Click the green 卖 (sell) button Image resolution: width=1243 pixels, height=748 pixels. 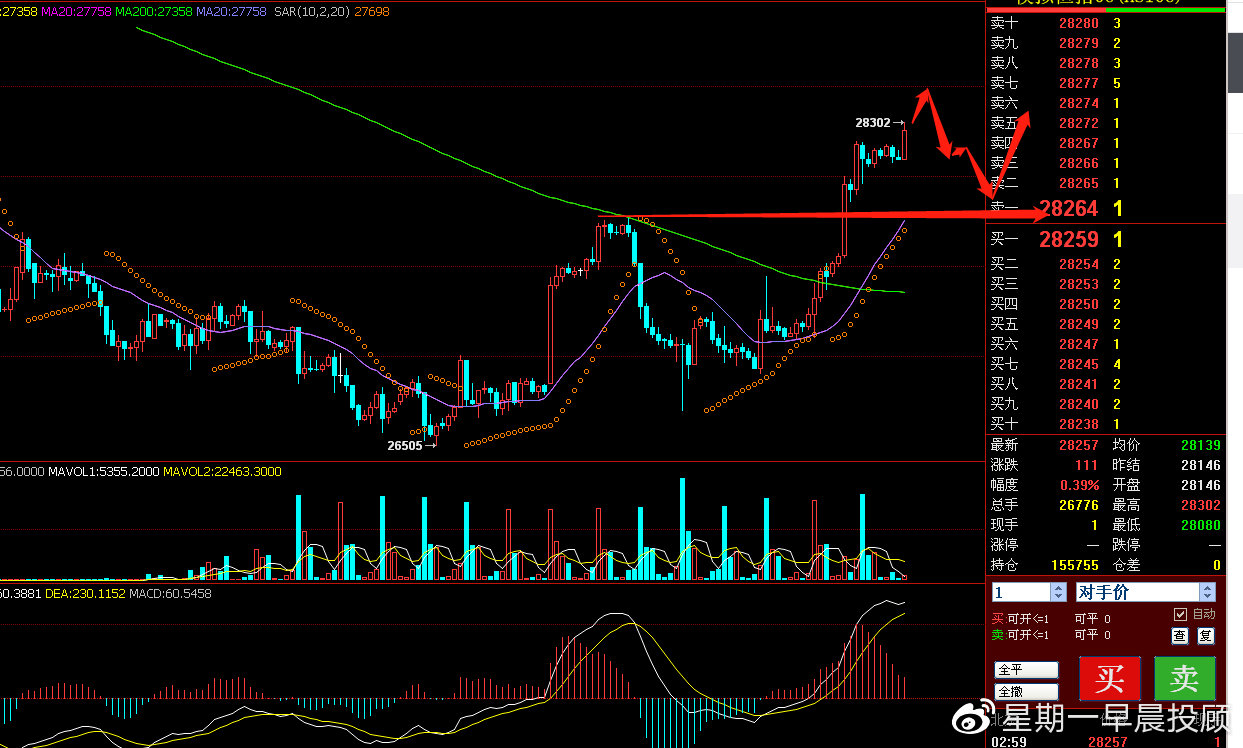(x=1184, y=678)
